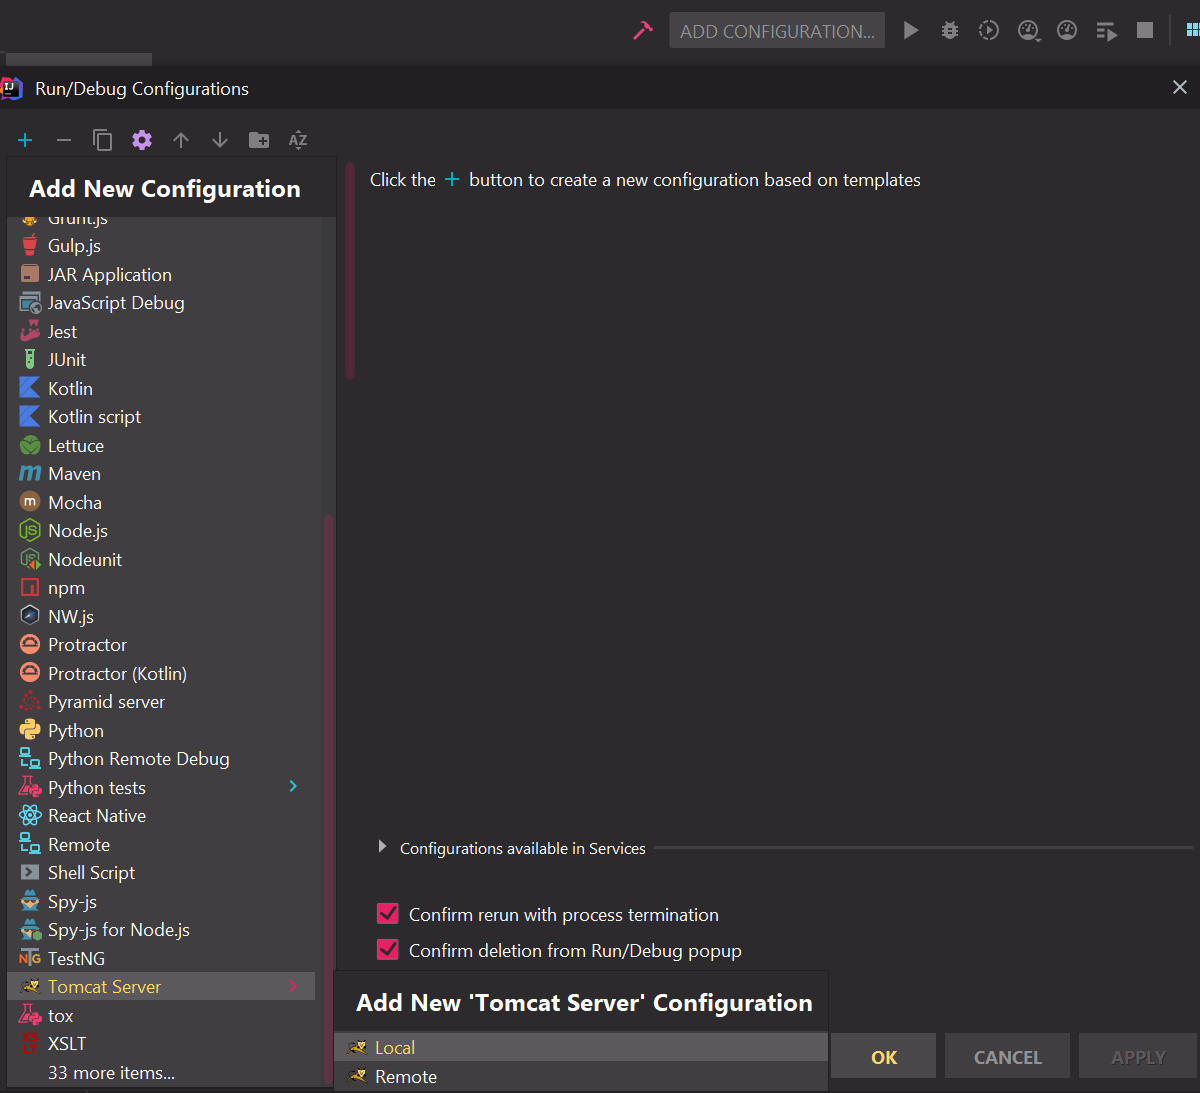Choose NW.js configuration type
This screenshot has width=1200, height=1093.
pos(161,617)
